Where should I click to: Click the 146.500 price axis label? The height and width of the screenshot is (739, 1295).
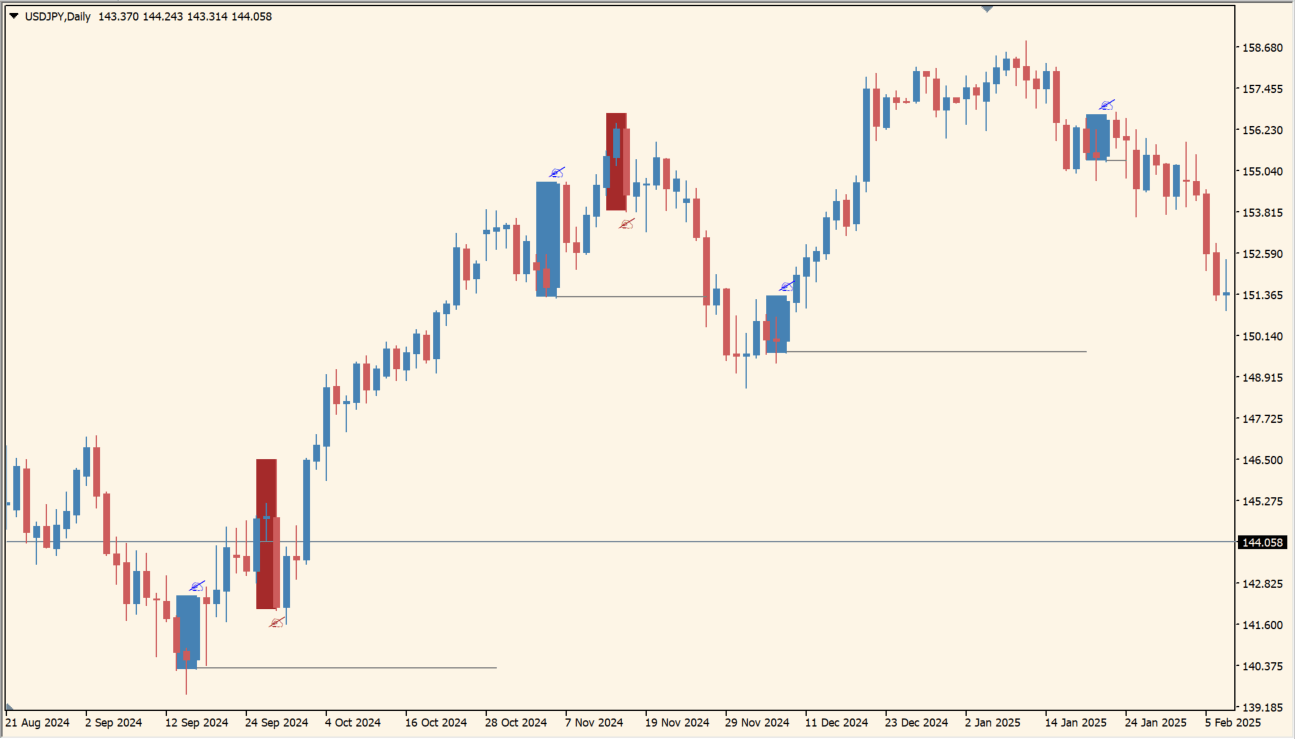pyautogui.click(x=1262, y=460)
